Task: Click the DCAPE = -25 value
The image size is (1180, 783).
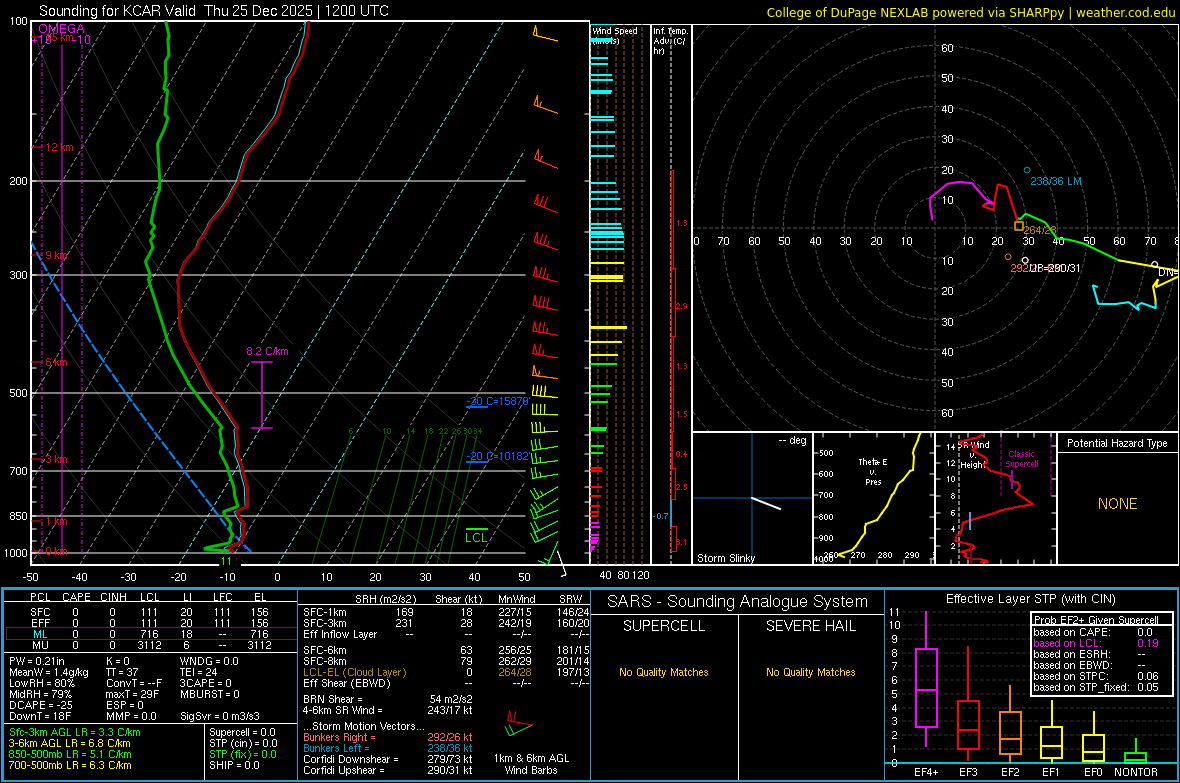Action: tap(41, 705)
